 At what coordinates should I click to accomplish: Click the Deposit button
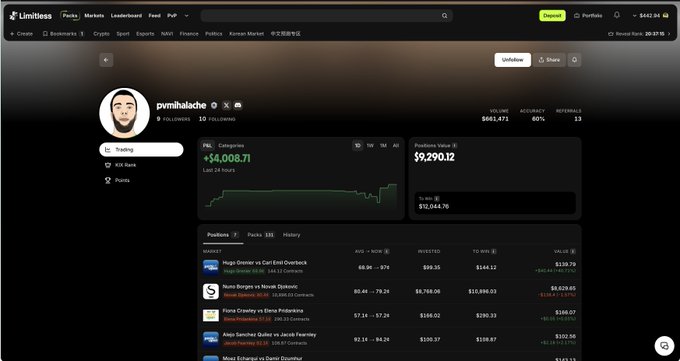[552, 16]
